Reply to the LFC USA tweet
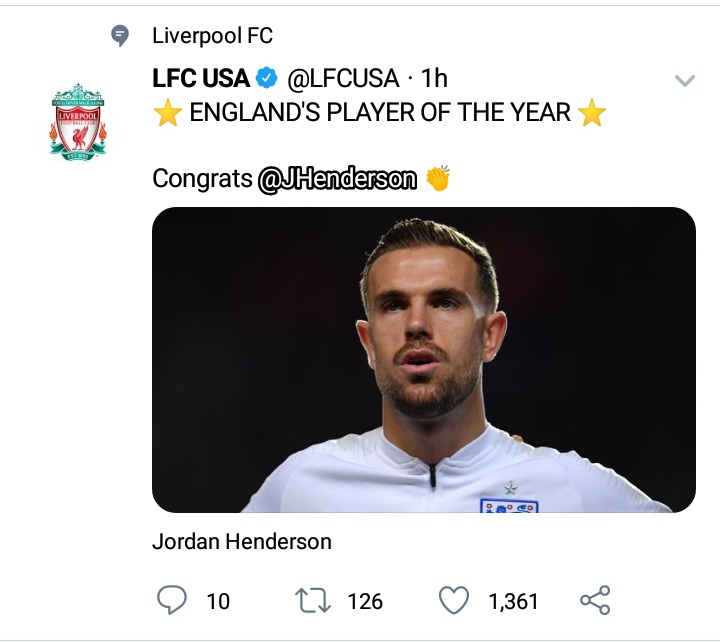The image size is (720, 642). [173, 600]
